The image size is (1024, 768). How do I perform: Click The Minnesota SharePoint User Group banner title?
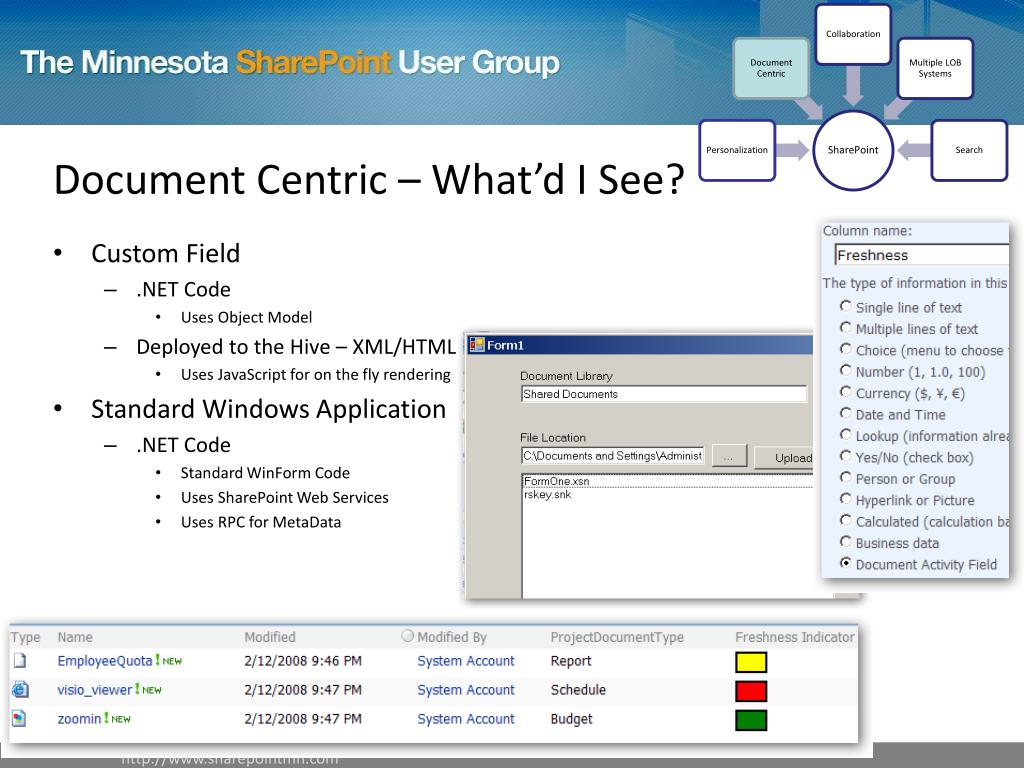[x=290, y=63]
